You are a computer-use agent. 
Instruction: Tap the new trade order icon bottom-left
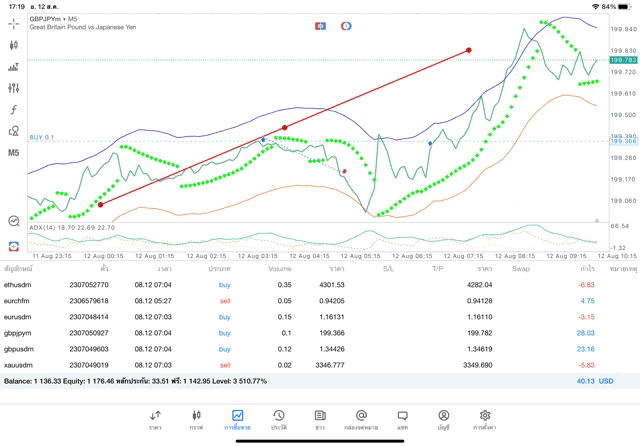[14, 245]
